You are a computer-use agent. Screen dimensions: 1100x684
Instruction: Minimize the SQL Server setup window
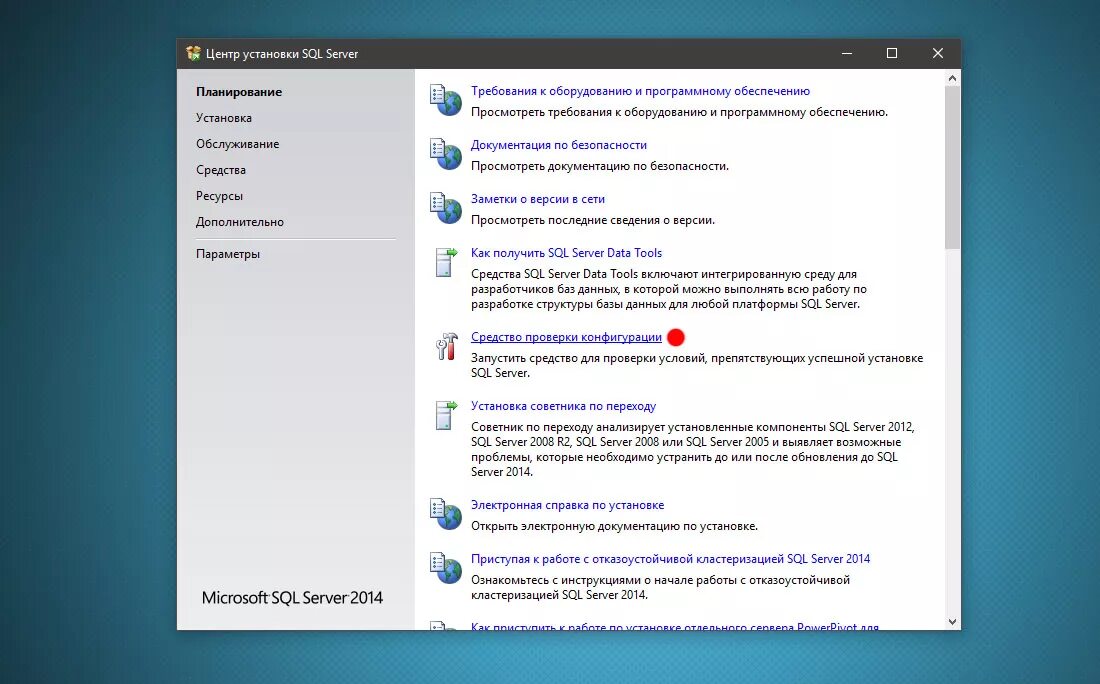click(x=847, y=53)
